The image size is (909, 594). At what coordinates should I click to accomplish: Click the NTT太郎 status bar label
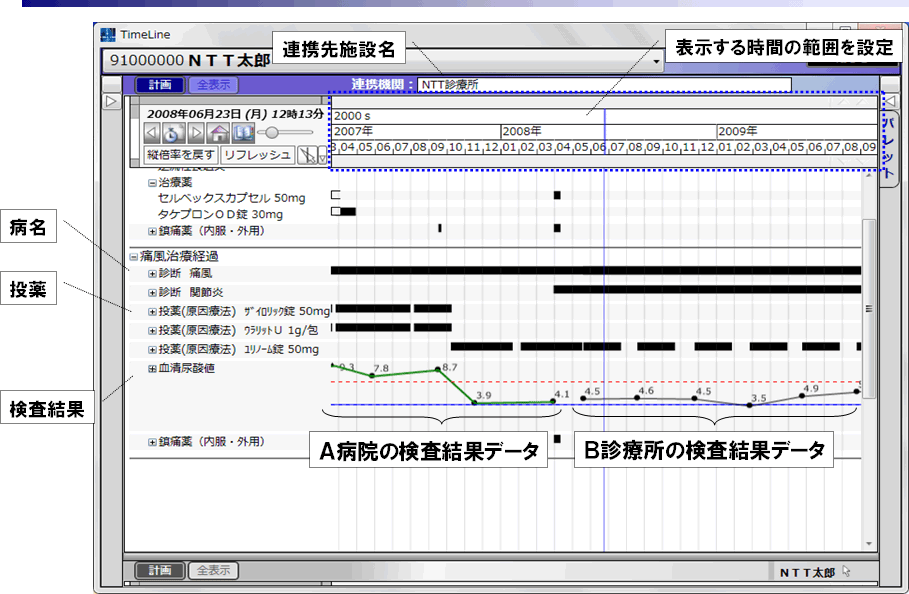click(x=807, y=573)
